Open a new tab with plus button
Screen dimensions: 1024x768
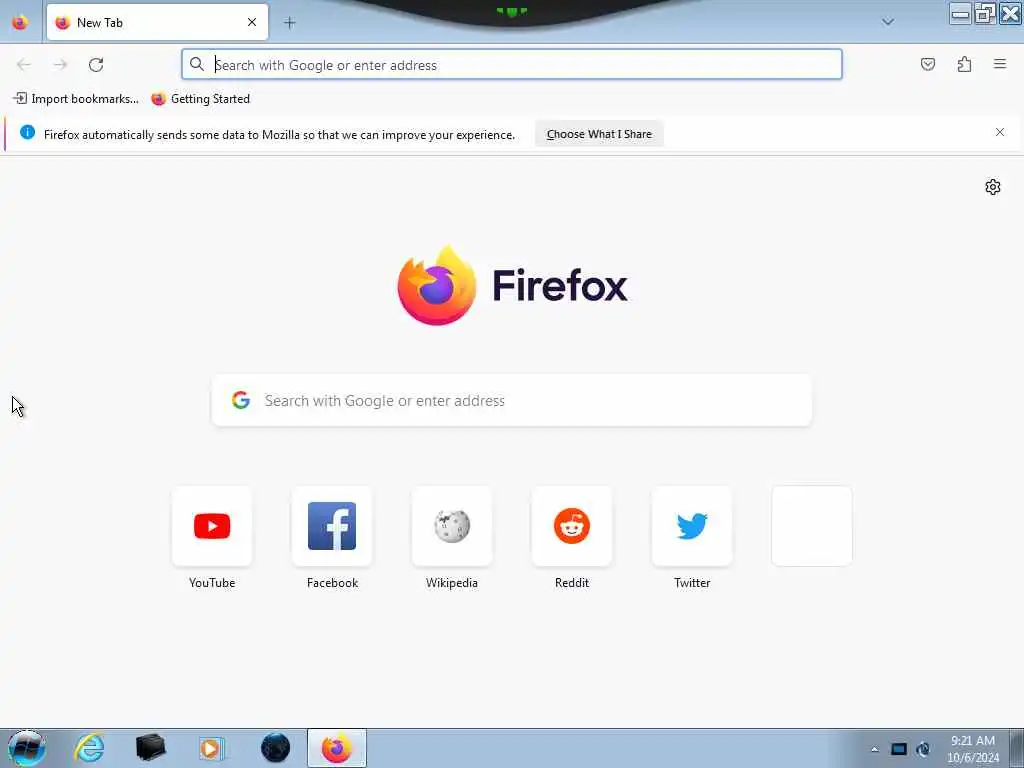click(289, 23)
